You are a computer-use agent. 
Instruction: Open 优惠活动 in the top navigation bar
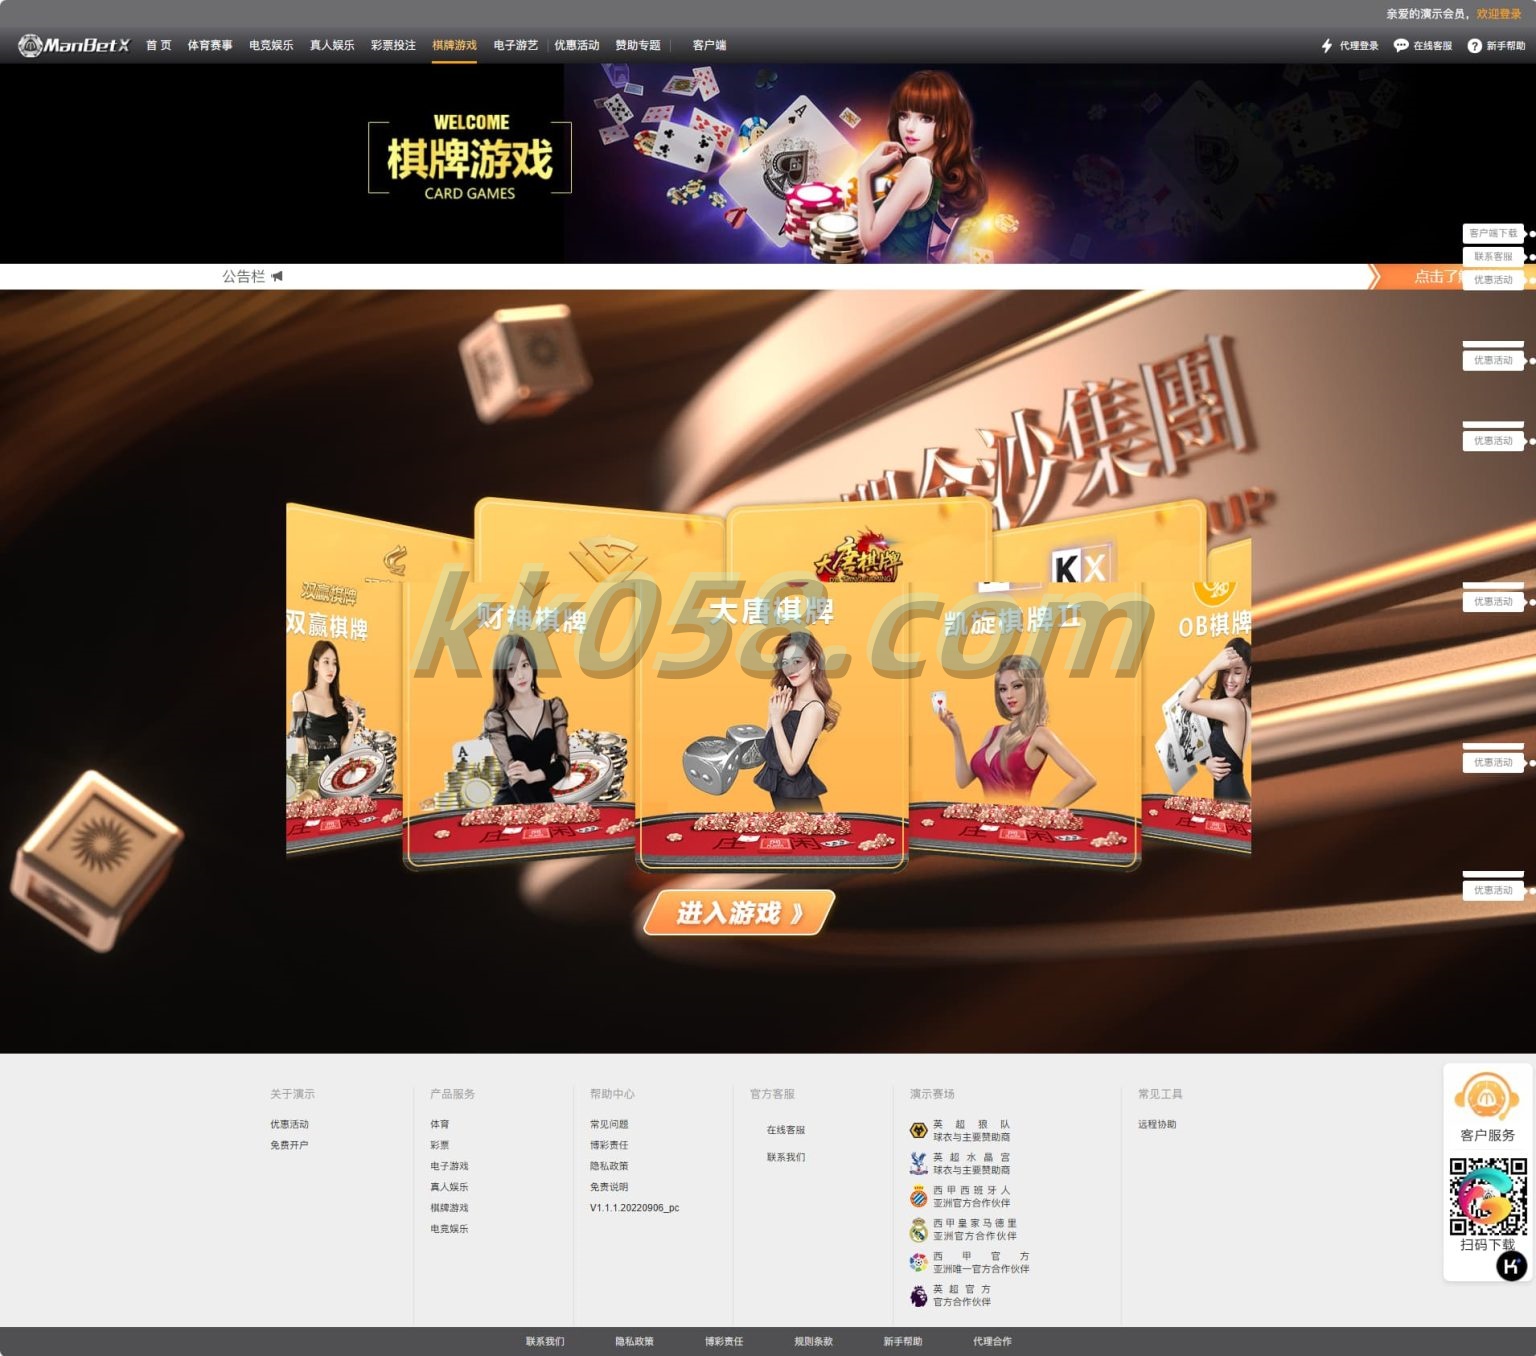click(x=577, y=46)
